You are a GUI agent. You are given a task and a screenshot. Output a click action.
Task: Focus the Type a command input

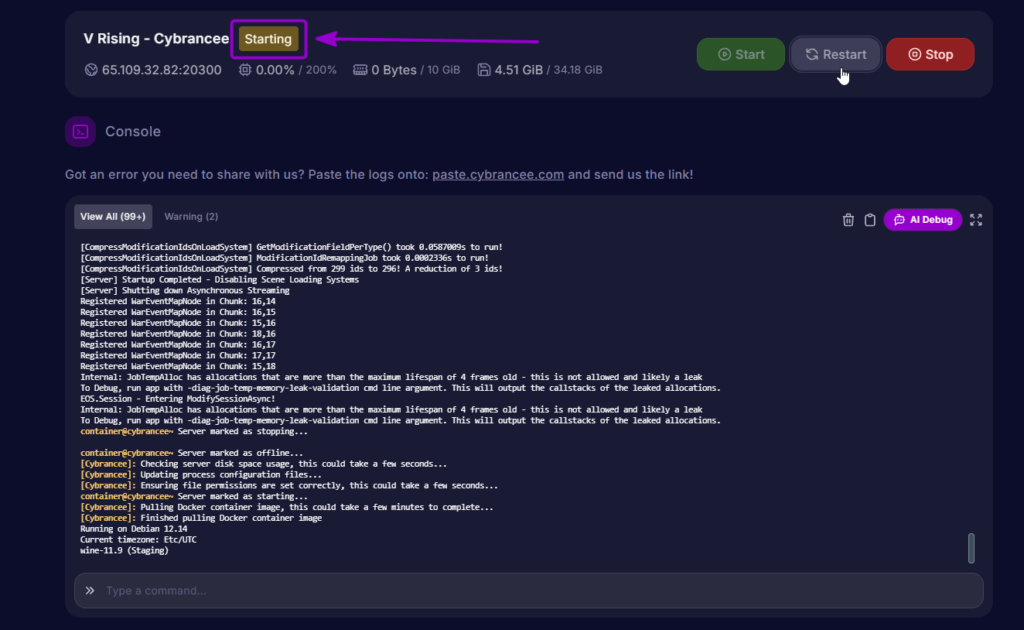pos(528,590)
